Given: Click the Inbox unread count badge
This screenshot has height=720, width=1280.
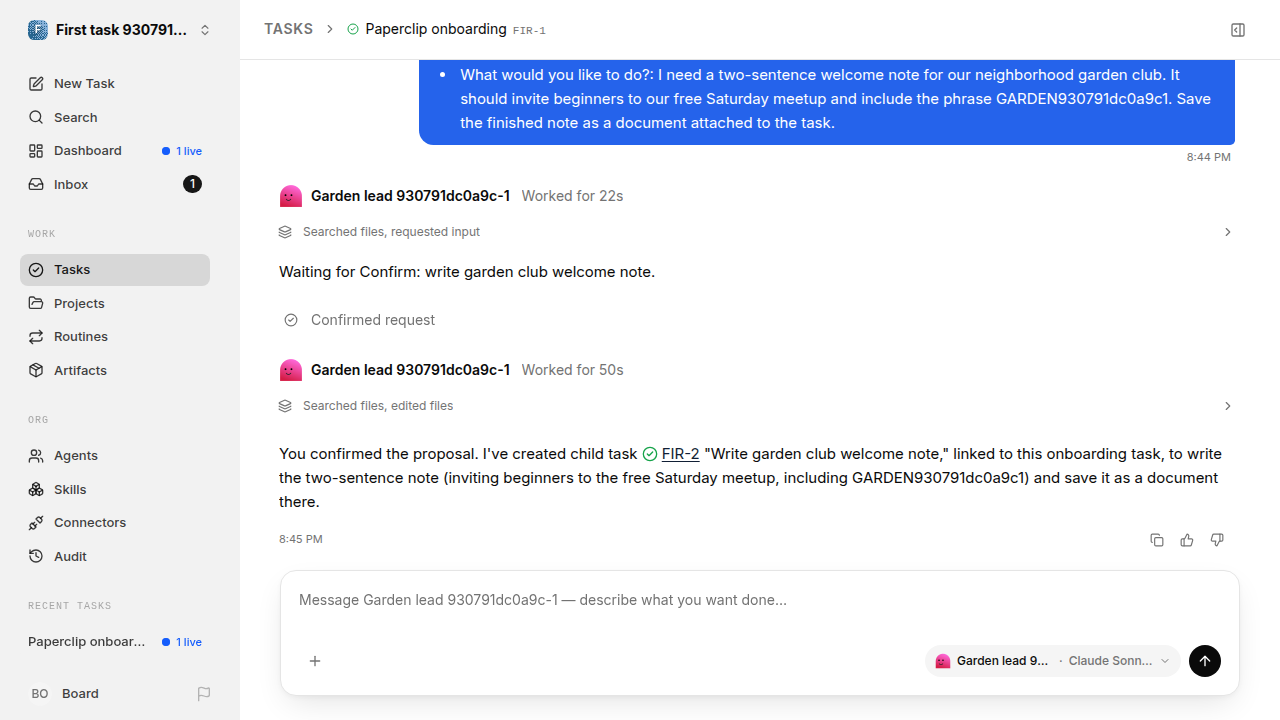Looking at the screenshot, I should pos(192,184).
